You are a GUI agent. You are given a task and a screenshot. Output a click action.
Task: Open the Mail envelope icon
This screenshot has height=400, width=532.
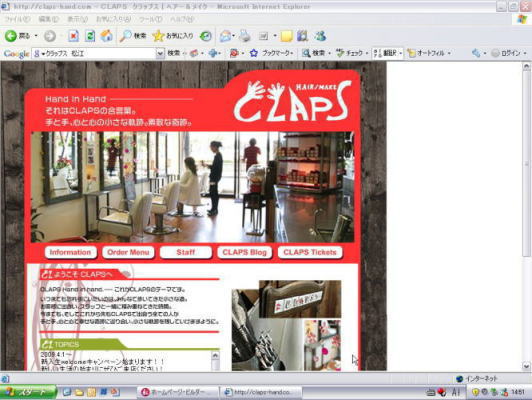(225, 36)
